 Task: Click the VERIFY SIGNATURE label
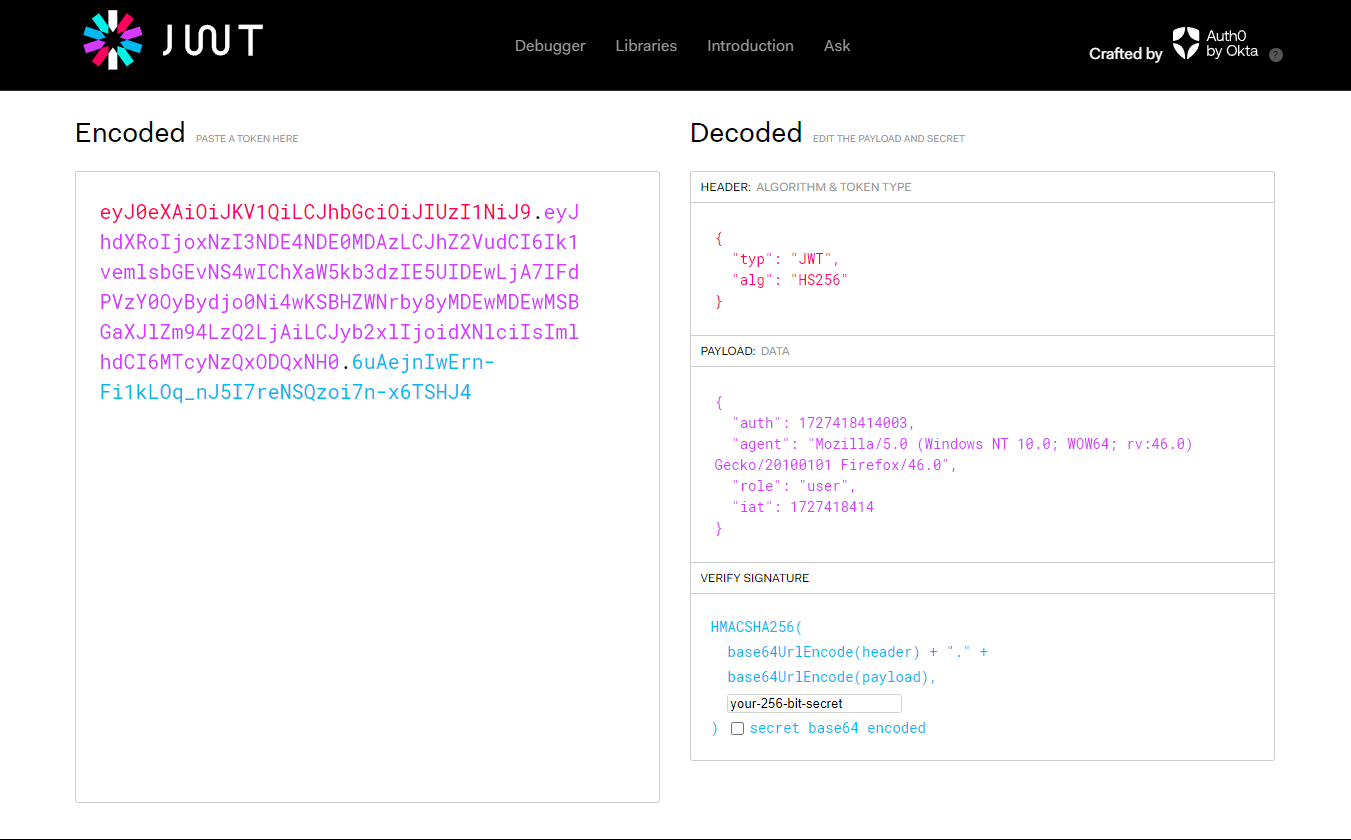pos(755,578)
